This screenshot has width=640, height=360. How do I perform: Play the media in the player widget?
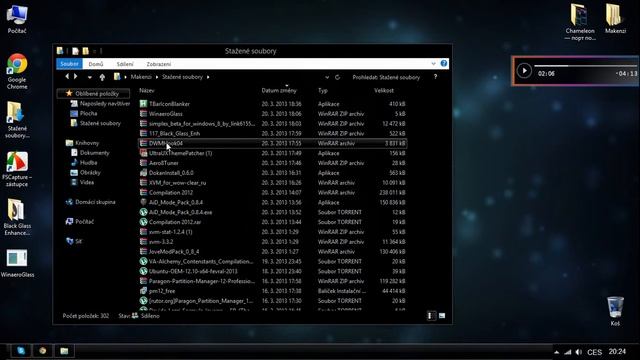(x=524, y=71)
